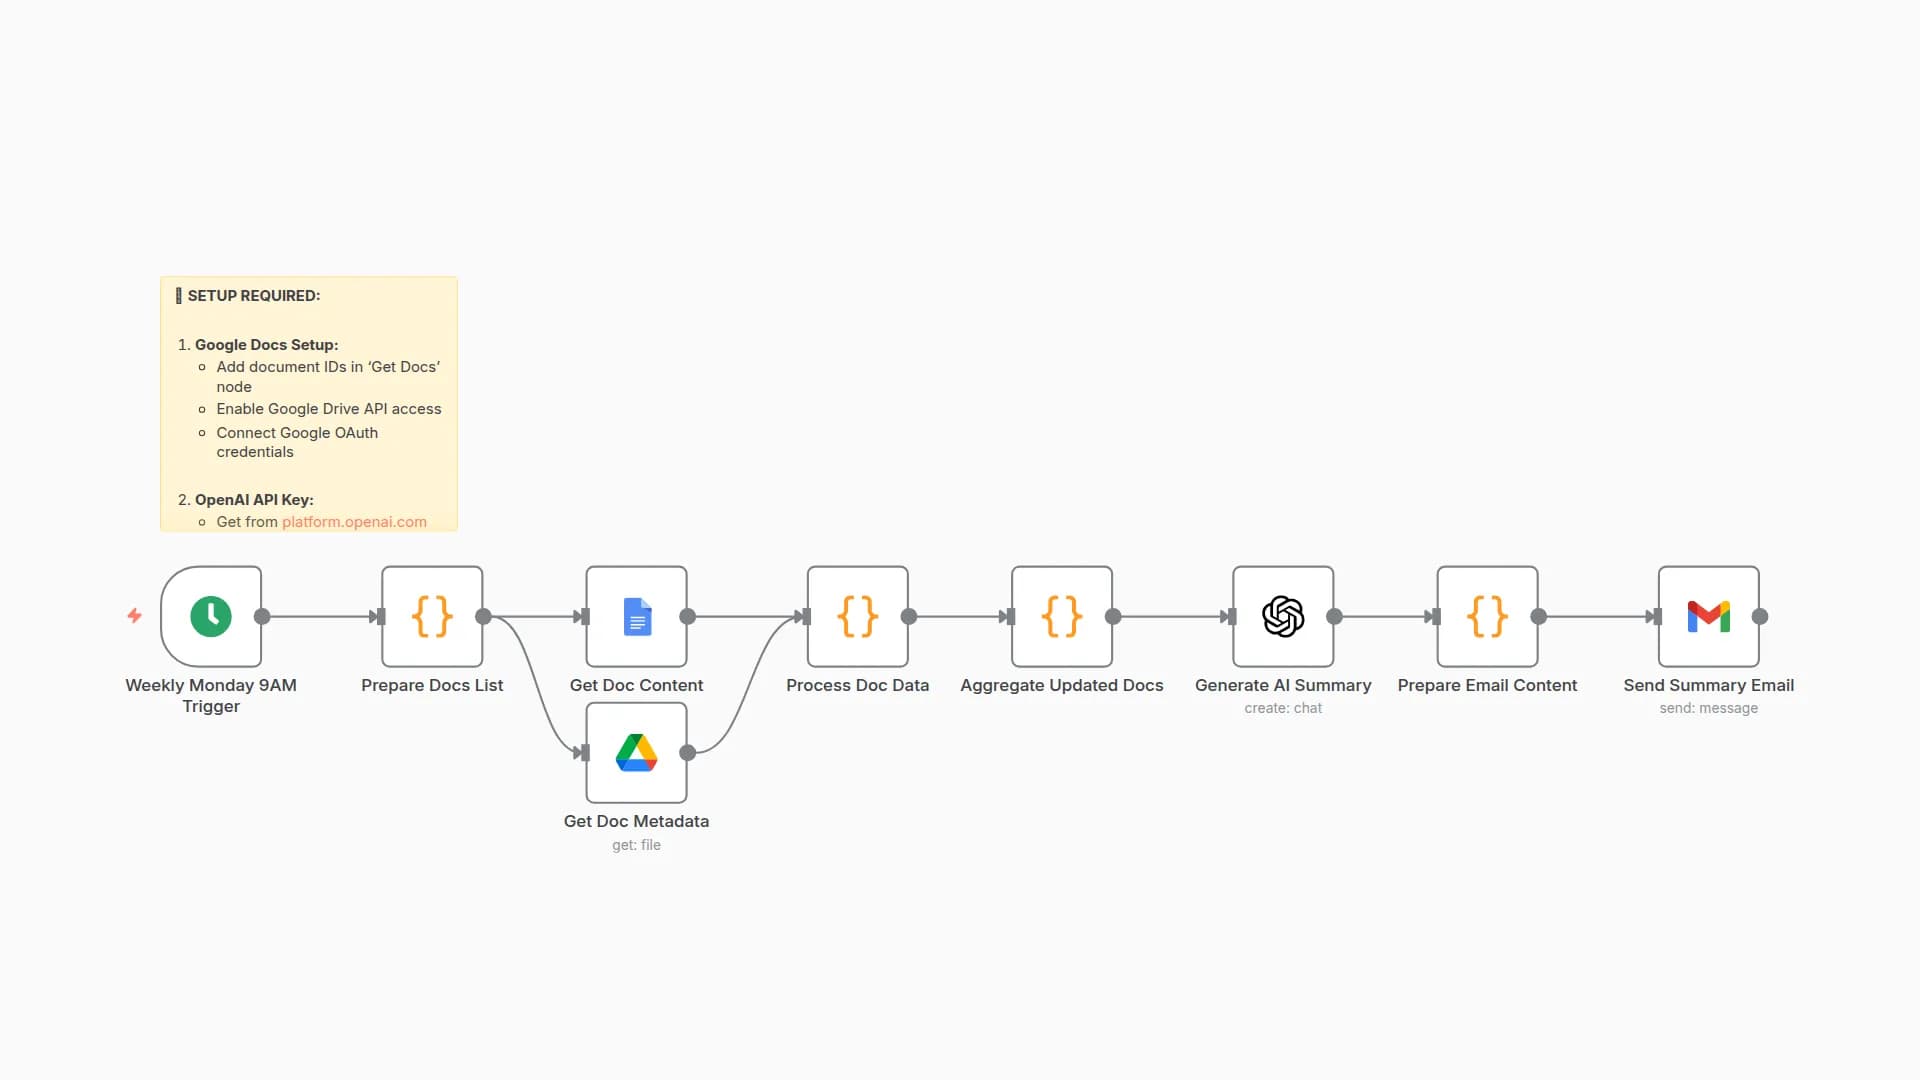Select the Prepare Email Content code node
The height and width of the screenshot is (1080, 1920).
click(1487, 616)
